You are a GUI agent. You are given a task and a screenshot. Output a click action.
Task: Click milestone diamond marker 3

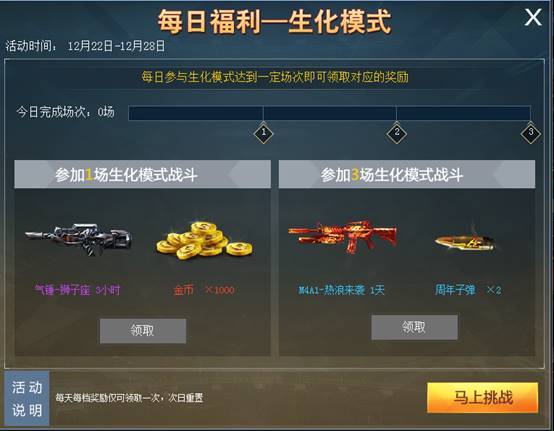tap(530, 133)
